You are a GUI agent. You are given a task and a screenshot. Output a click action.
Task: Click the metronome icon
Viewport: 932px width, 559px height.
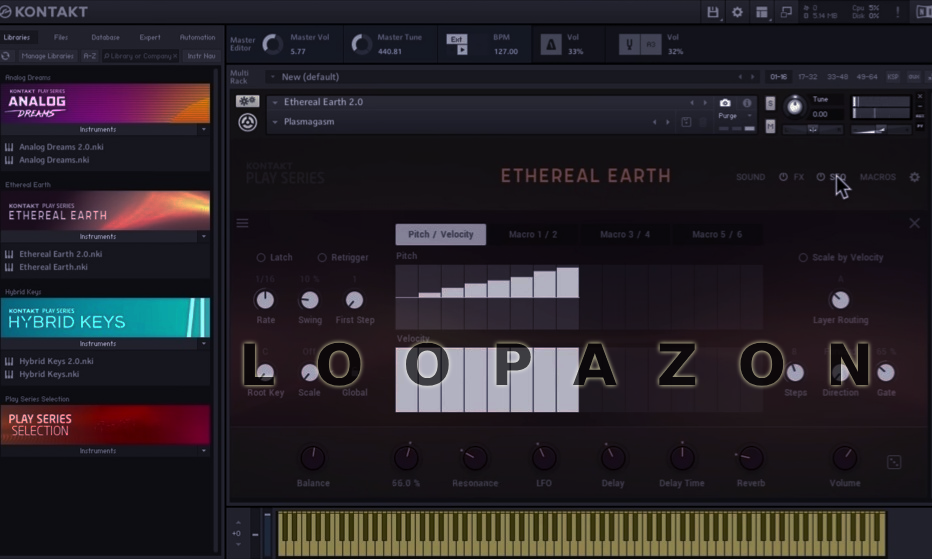(x=551, y=45)
